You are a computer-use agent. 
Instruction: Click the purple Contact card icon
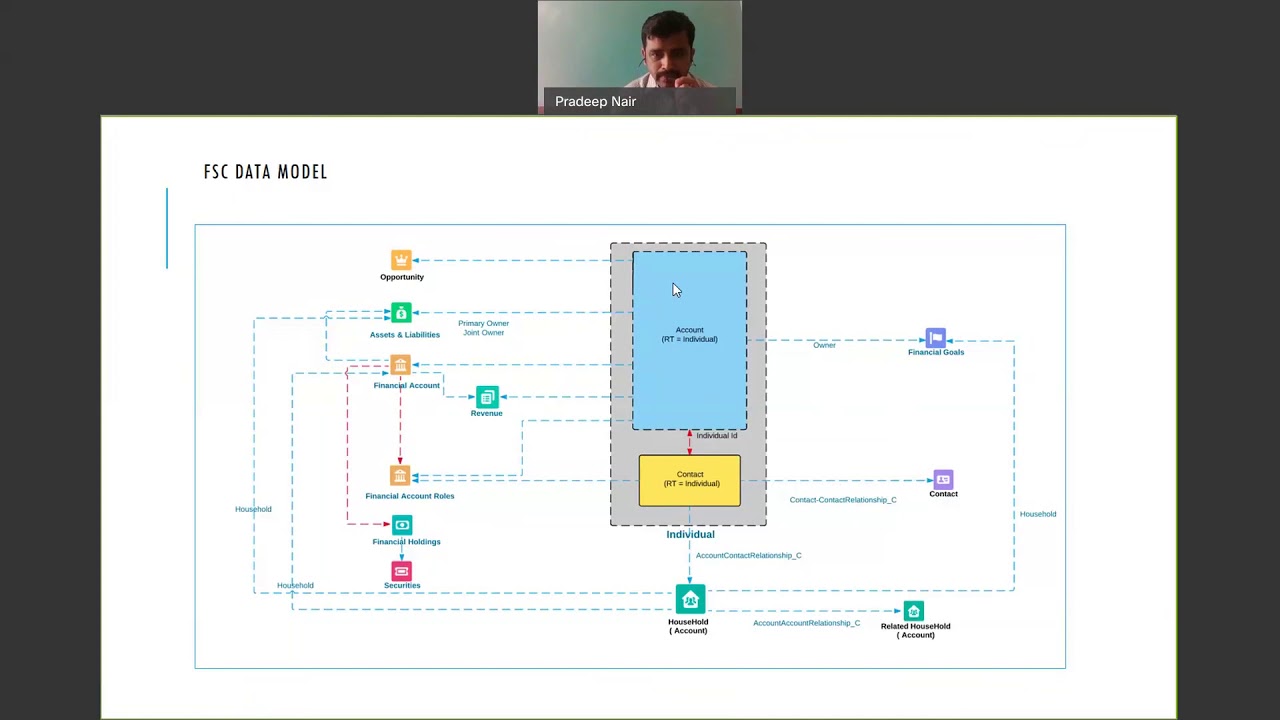pyautogui.click(x=943, y=480)
